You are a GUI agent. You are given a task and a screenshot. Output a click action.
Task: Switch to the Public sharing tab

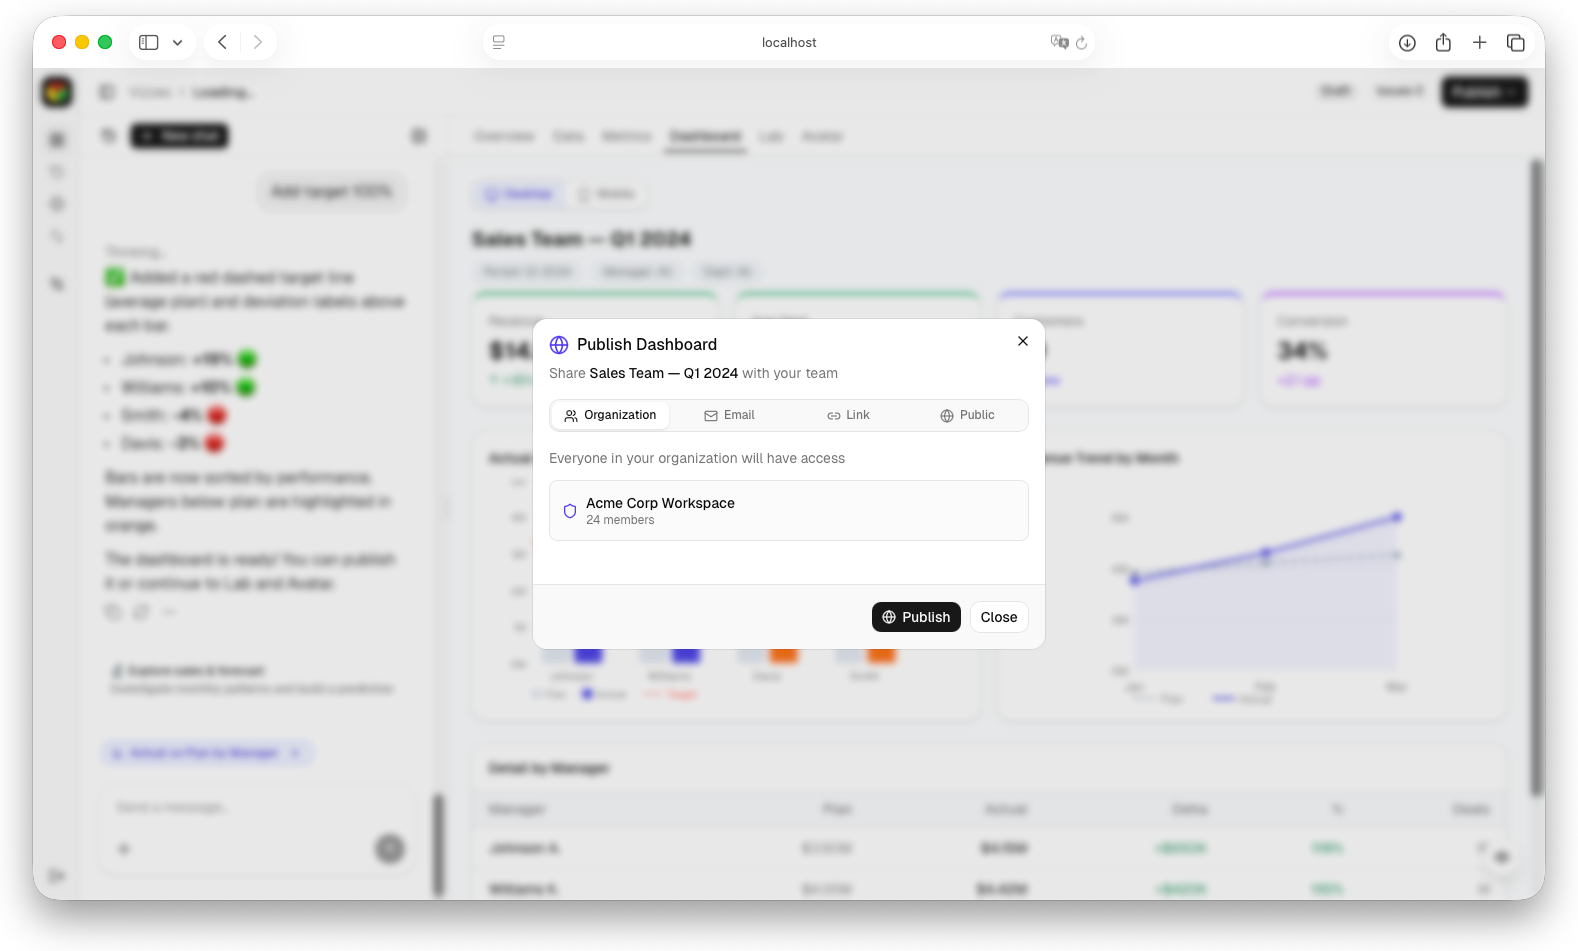967,415
